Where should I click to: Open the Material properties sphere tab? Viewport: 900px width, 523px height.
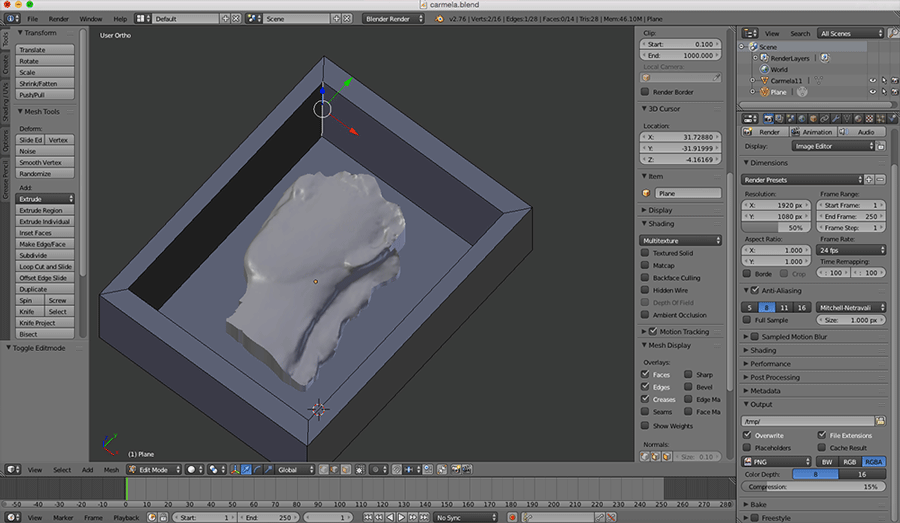(858, 119)
